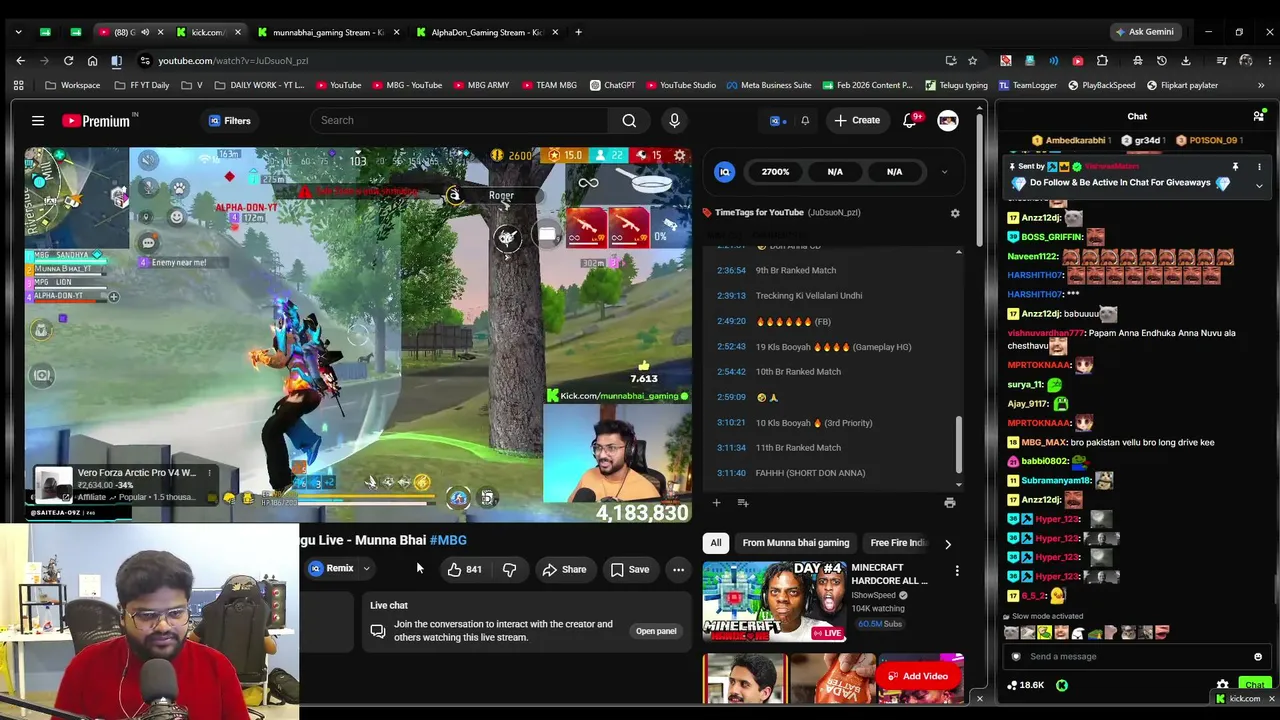Viewport: 1280px width, 720px height.
Task: Select From Munna bhai gaming chip
Action: click(796, 543)
